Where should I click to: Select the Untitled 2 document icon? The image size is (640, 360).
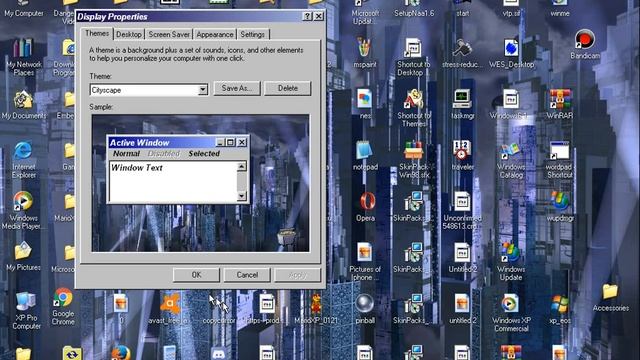click(x=462, y=257)
